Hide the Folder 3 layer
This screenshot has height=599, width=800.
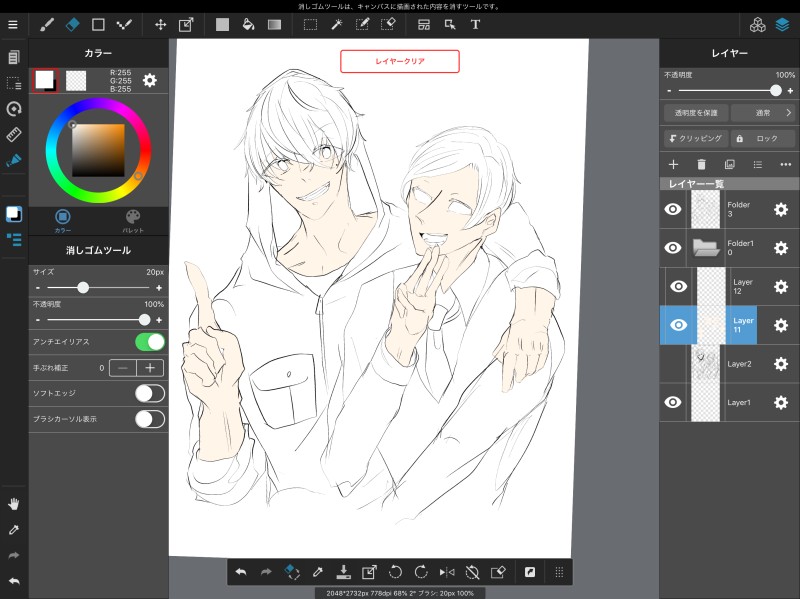(673, 209)
